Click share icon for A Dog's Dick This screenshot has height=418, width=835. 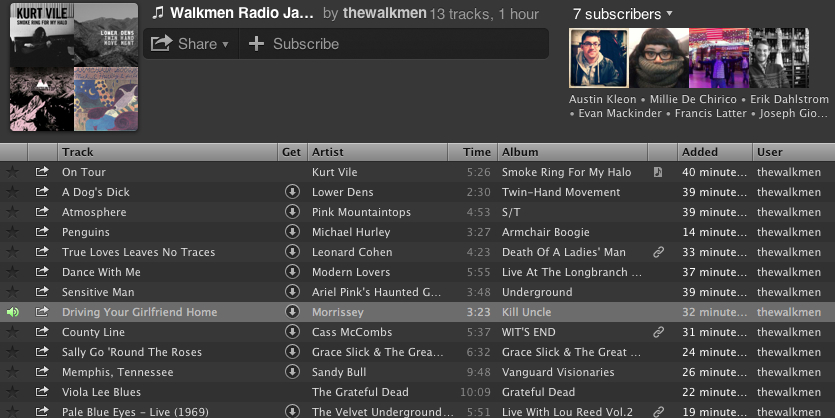pos(42,191)
